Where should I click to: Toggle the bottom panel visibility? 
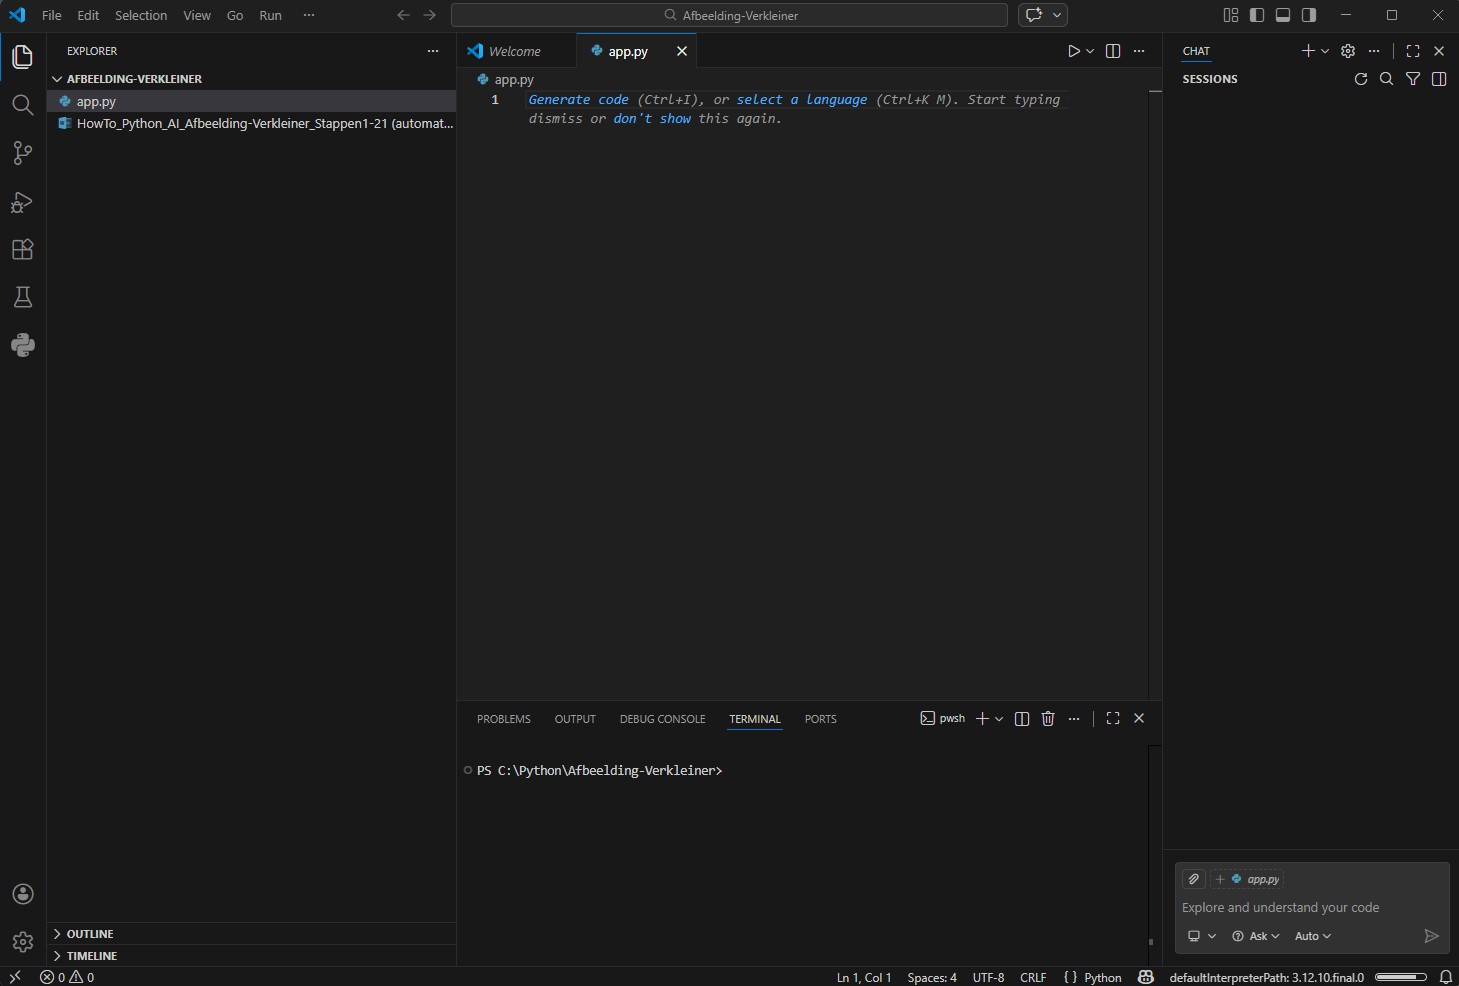[1283, 15]
